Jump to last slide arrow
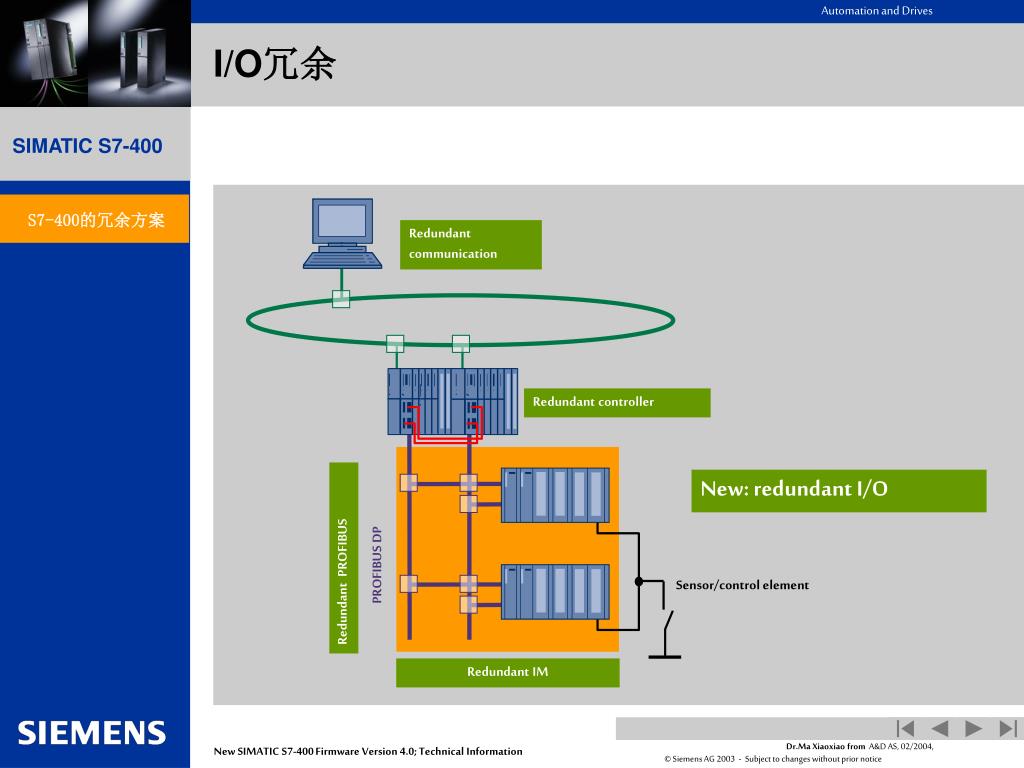The height and width of the screenshot is (768, 1024). 1008,728
